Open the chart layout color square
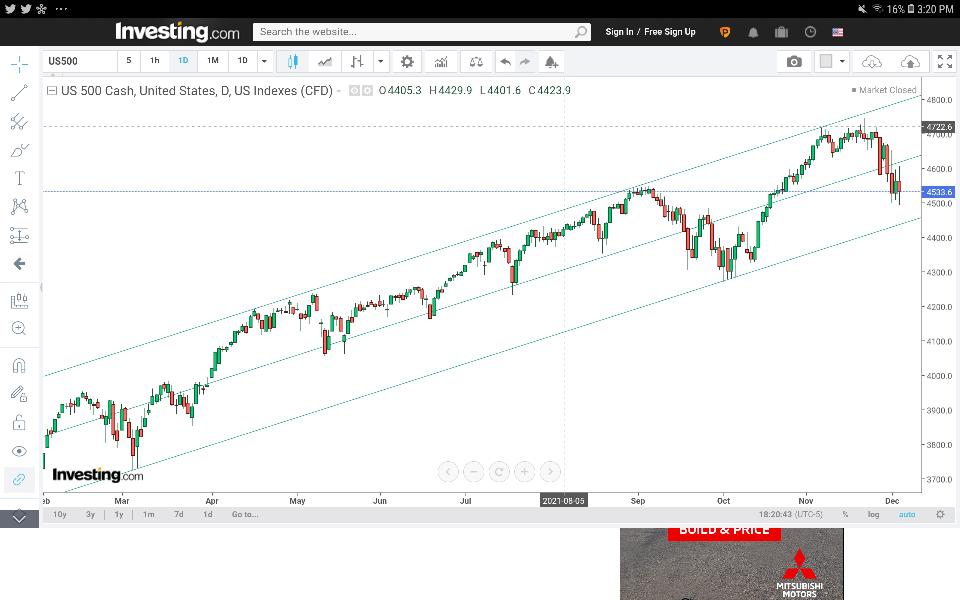The image size is (960, 600). pyautogui.click(x=826, y=61)
